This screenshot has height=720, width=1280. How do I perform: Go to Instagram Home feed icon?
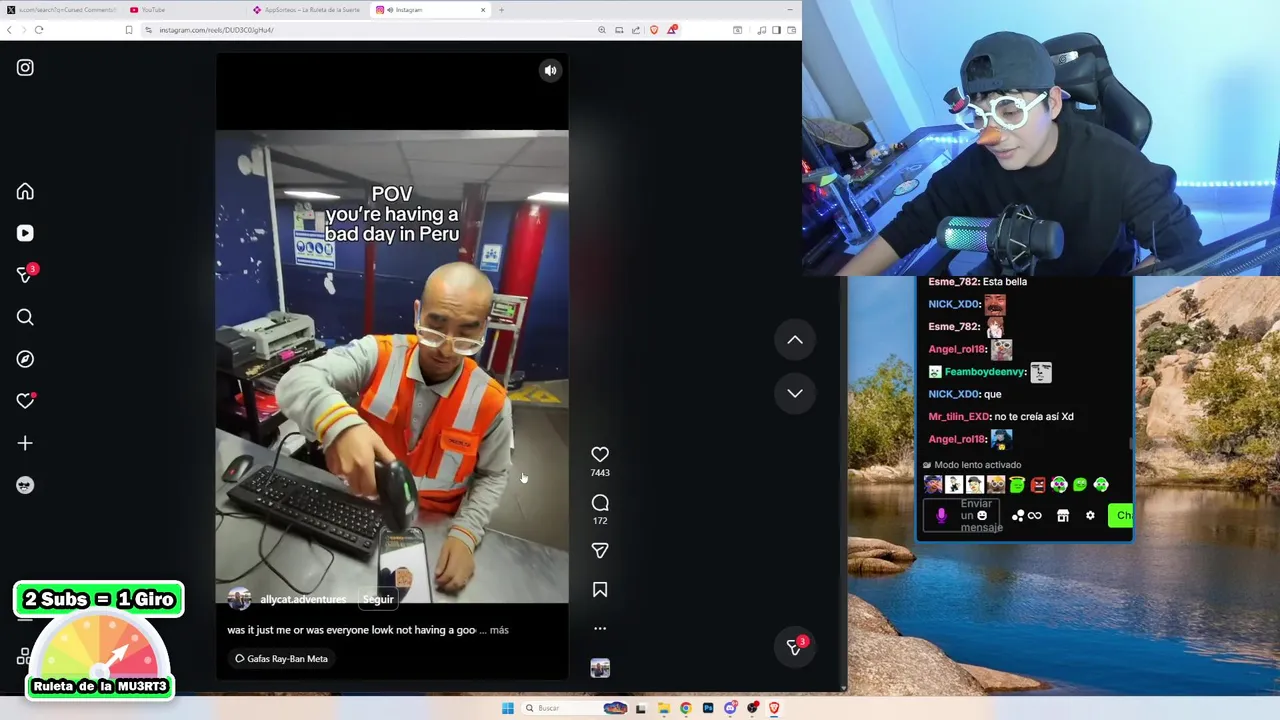[25, 192]
